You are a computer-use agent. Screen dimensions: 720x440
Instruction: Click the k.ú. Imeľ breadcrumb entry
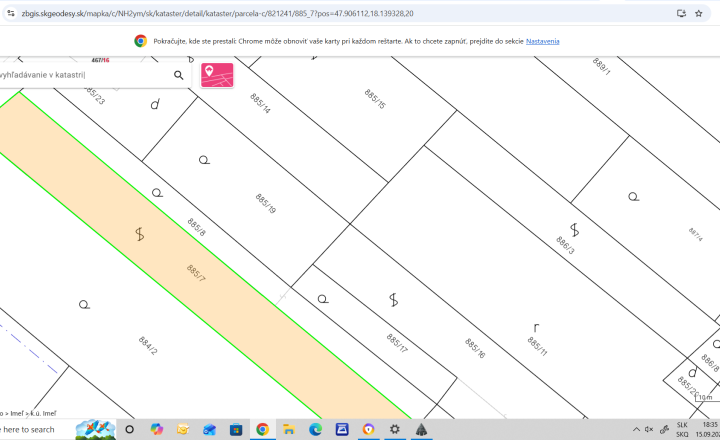(x=43, y=413)
